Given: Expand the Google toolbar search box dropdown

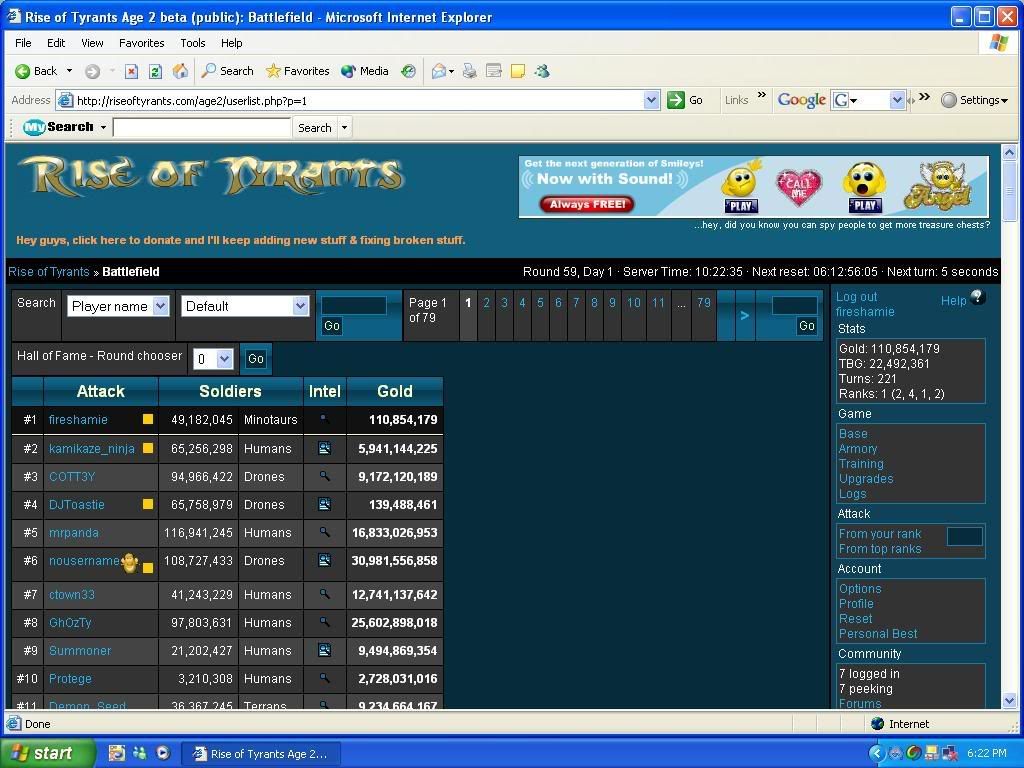Looking at the screenshot, I should point(897,100).
